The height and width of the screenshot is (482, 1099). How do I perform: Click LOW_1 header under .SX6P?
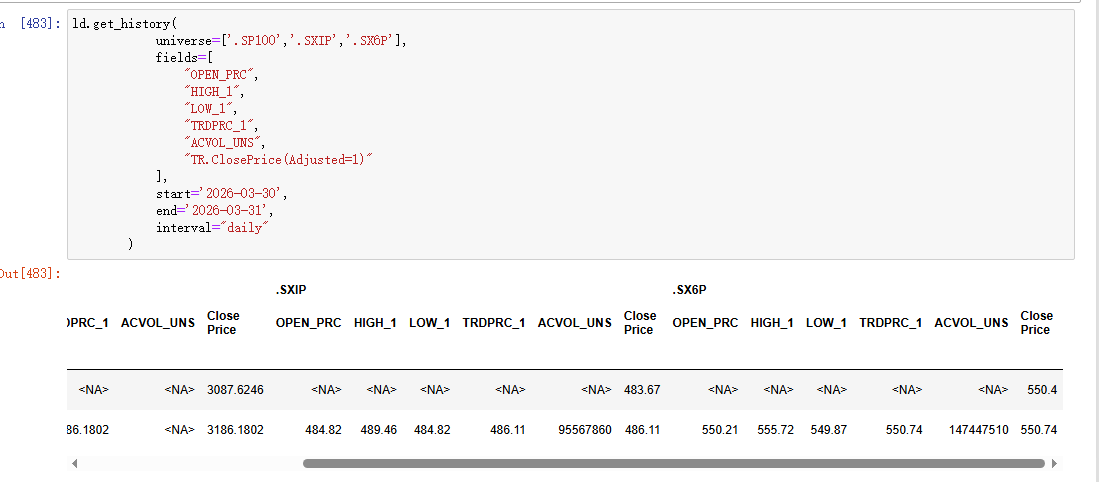826,323
